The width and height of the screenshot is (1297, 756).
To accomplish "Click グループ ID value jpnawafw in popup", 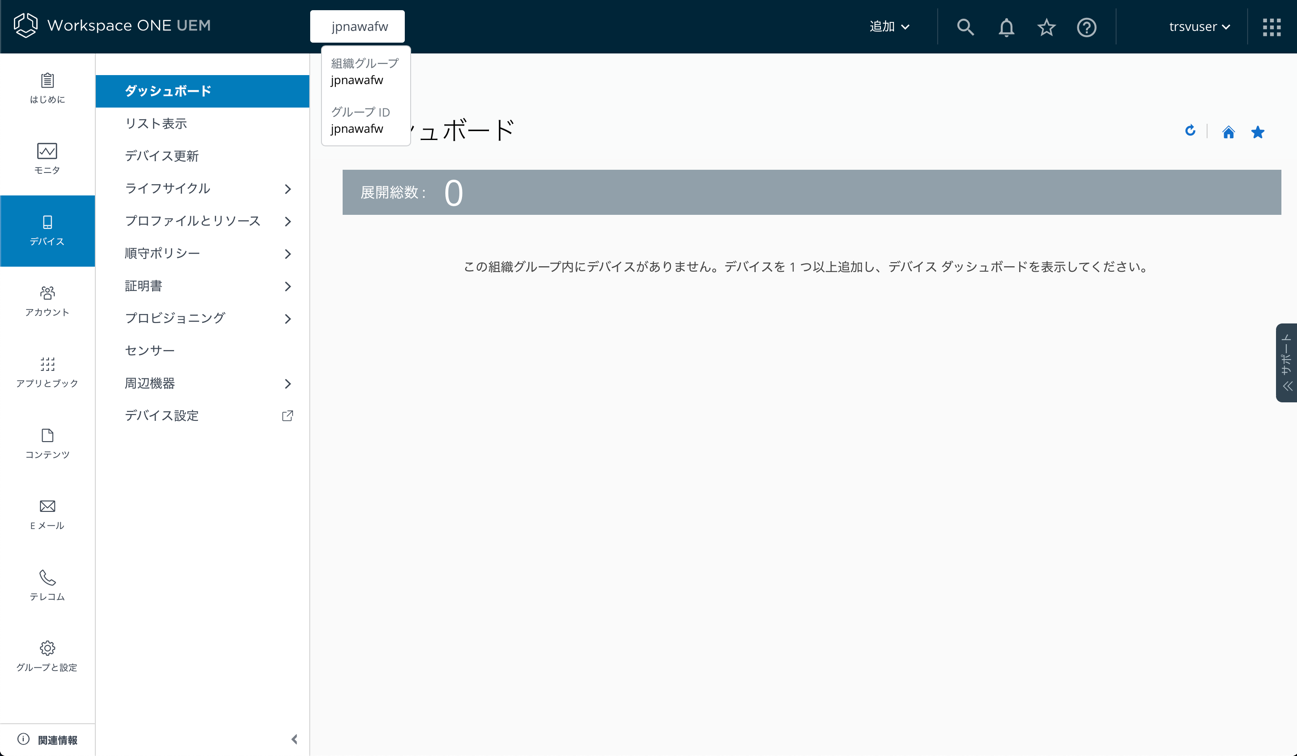I will click(357, 129).
